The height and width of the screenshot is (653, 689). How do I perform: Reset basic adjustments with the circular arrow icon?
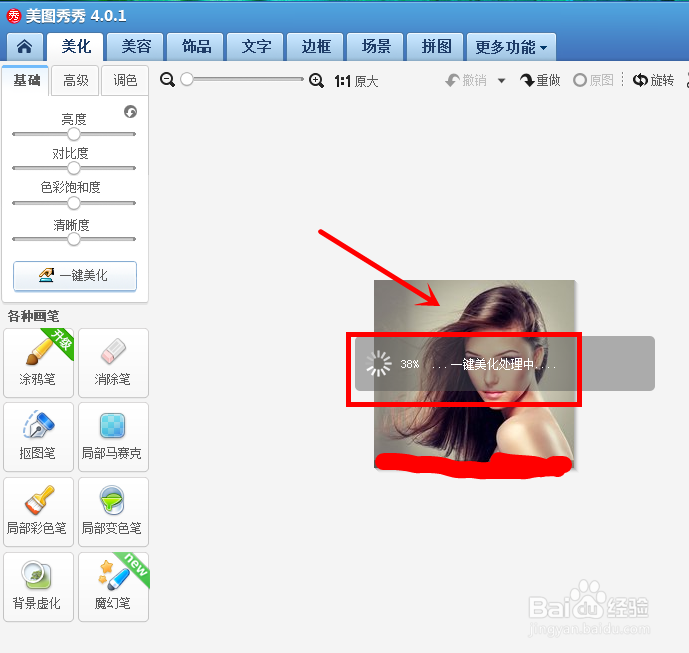tap(131, 112)
